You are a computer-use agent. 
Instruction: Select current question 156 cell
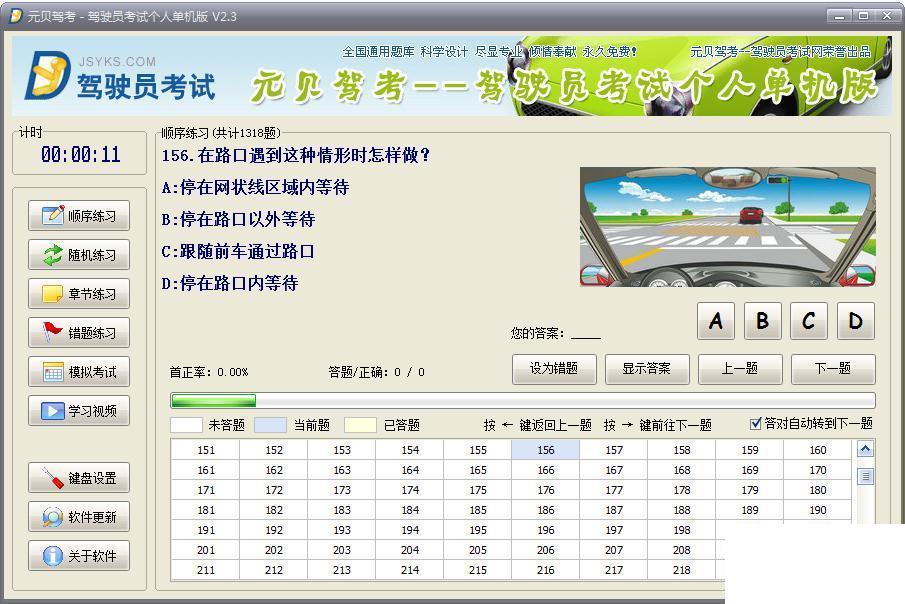(546, 450)
